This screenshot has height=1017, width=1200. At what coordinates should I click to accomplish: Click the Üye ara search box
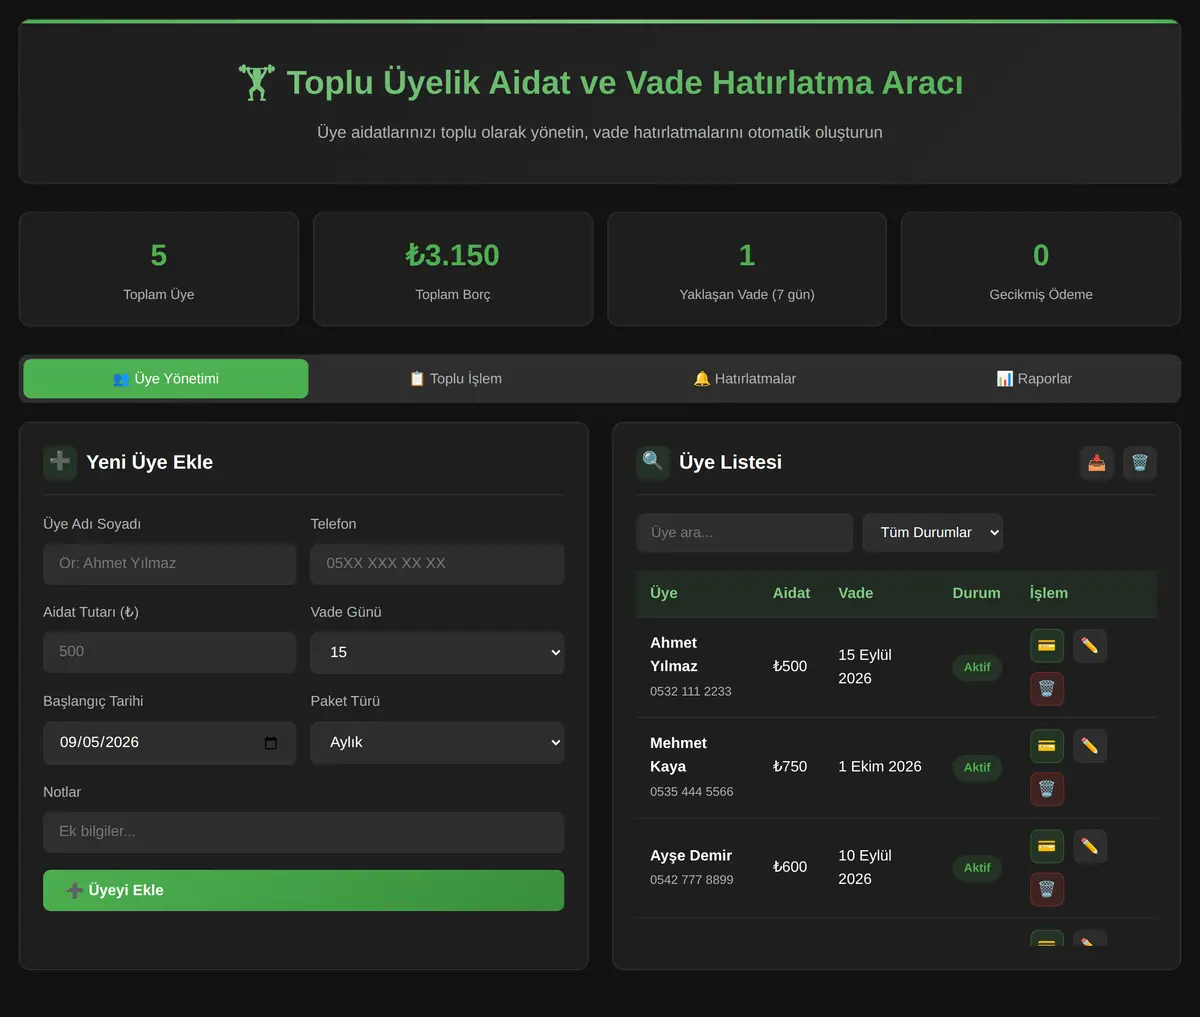pos(745,533)
